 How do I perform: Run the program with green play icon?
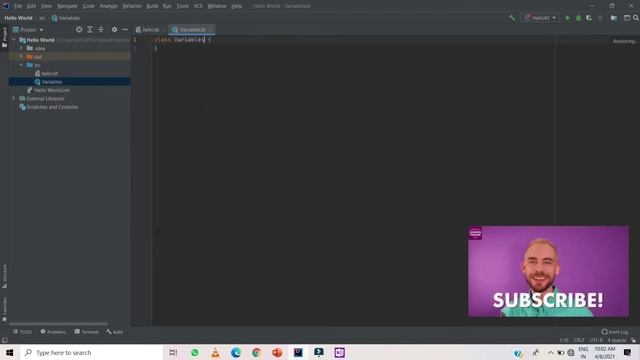567,18
